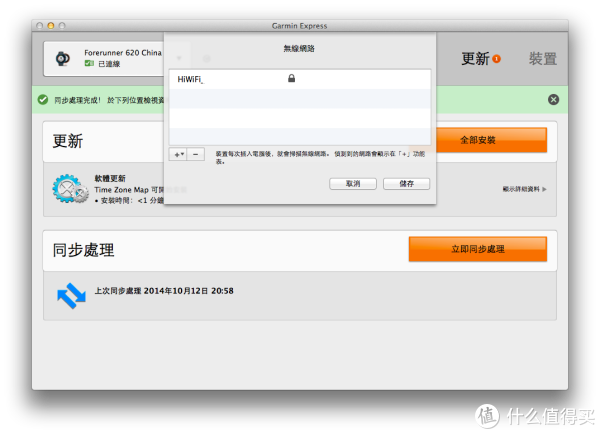Click the orange update count badge
Image resolution: width=600 pixels, height=434 pixels.
click(497, 59)
